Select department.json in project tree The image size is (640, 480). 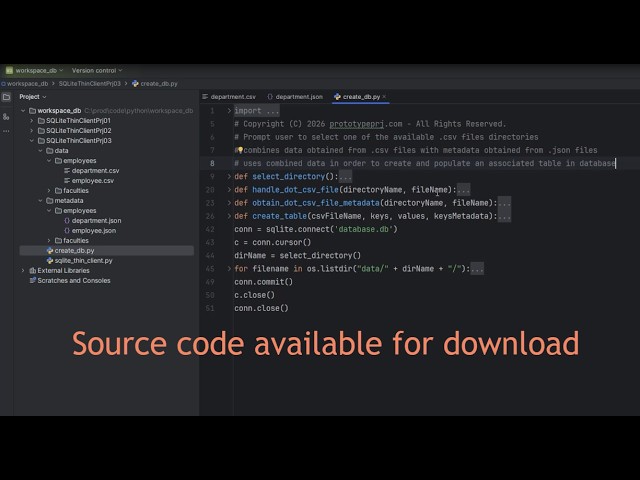coord(96,221)
